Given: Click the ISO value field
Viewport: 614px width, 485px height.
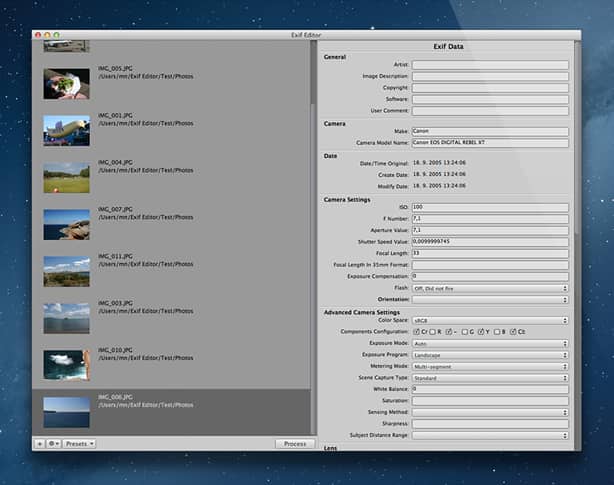Looking at the screenshot, I should [x=489, y=207].
